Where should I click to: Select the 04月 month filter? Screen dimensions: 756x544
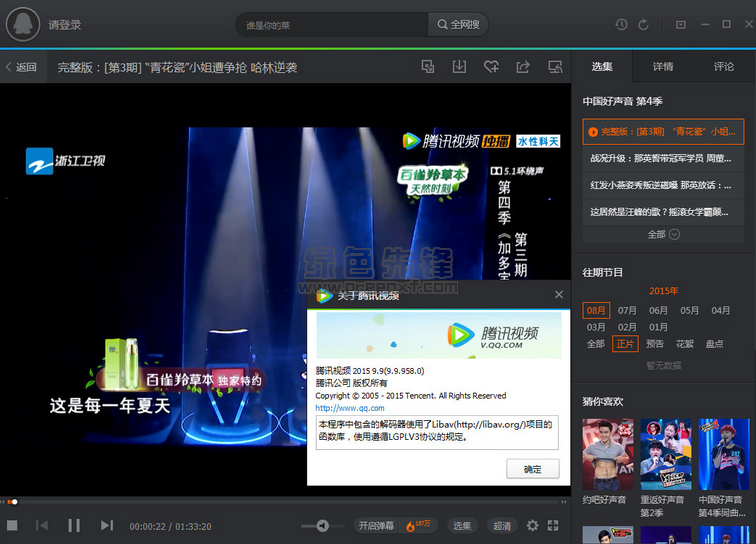(720, 310)
